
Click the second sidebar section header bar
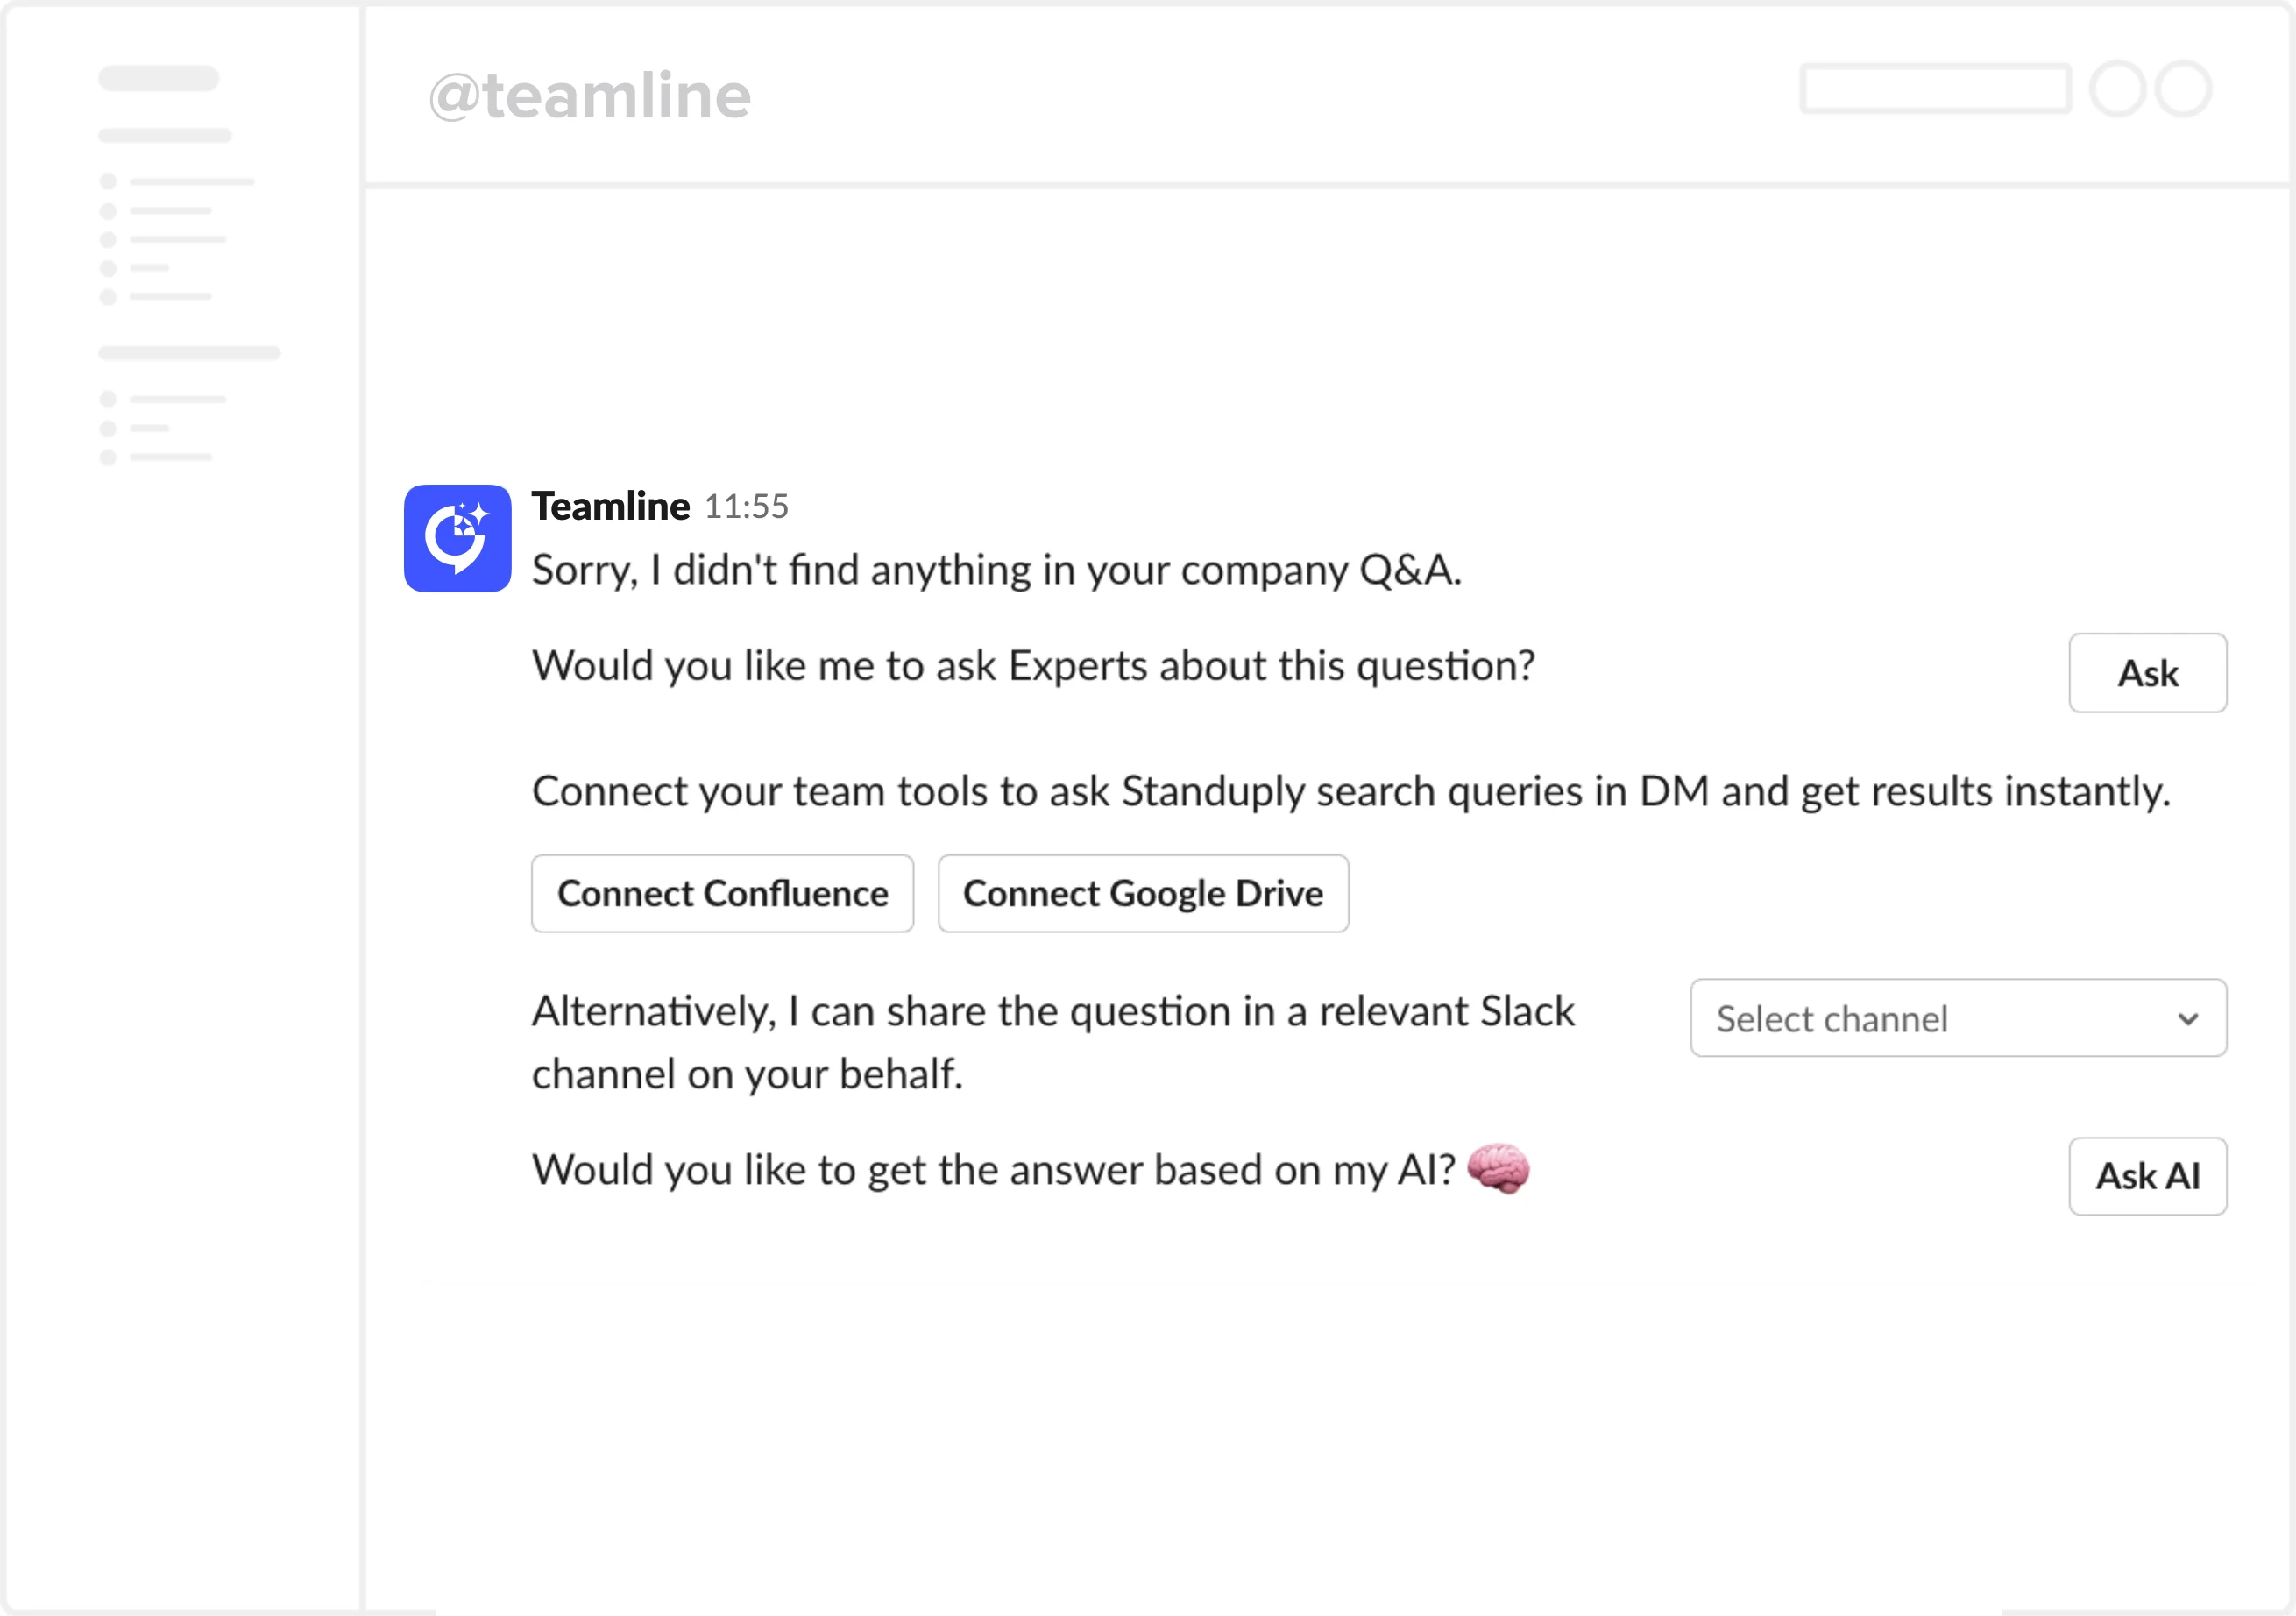[189, 353]
